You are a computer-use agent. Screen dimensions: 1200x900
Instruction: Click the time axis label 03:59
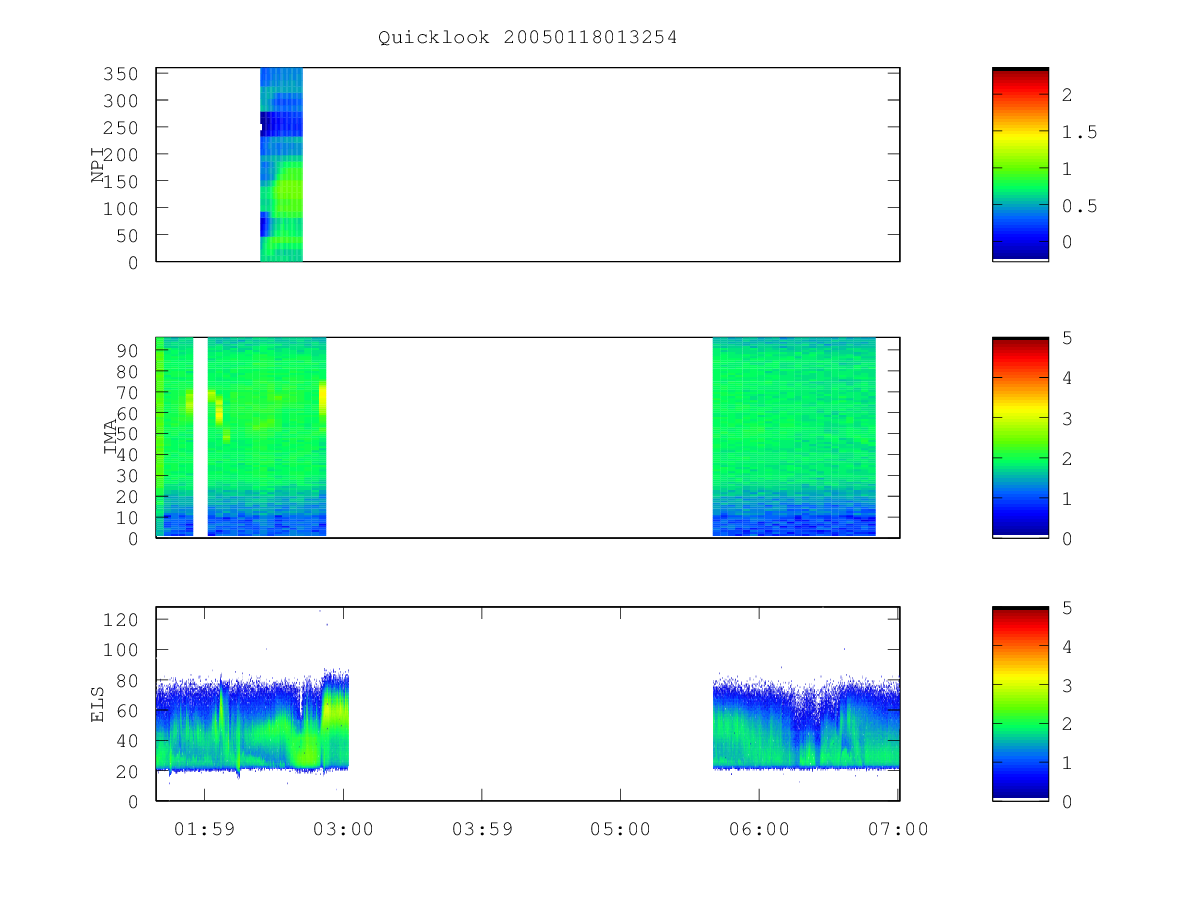(x=482, y=829)
